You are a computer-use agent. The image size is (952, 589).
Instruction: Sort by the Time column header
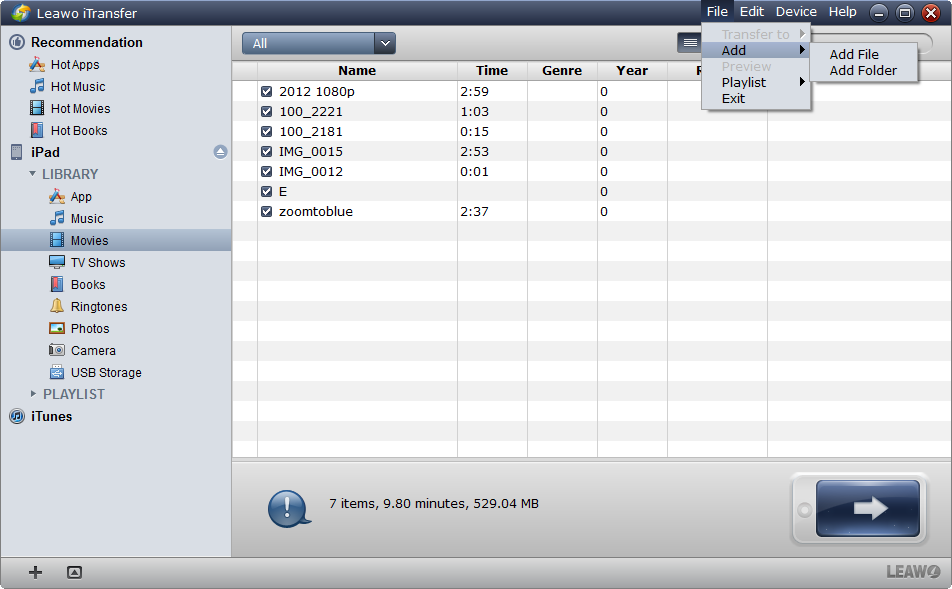click(x=492, y=70)
